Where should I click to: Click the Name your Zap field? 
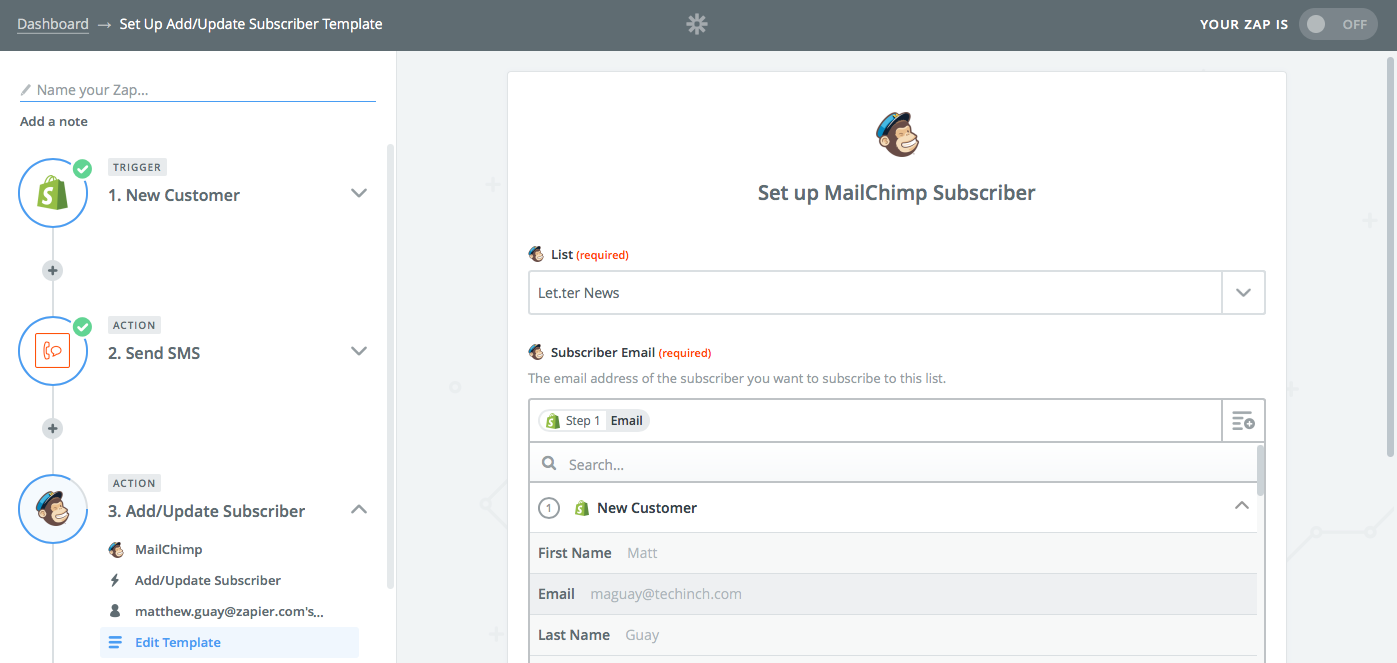click(x=198, y=90)
